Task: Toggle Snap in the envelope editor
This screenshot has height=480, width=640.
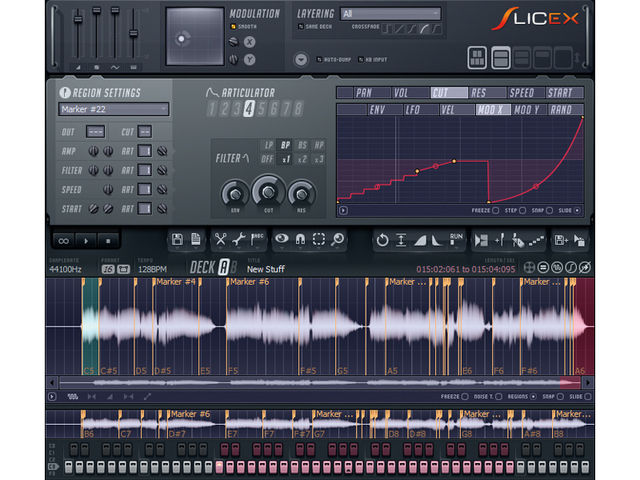Action: click(x=549, y=211)
